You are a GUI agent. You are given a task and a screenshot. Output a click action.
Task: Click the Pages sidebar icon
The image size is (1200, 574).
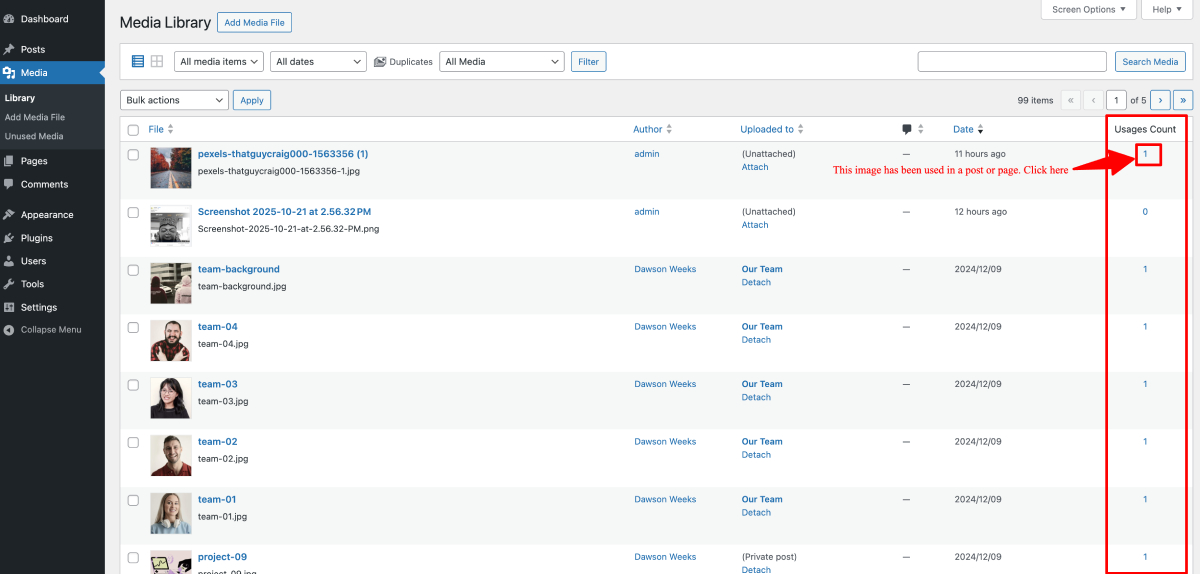(x=9, y=161)
